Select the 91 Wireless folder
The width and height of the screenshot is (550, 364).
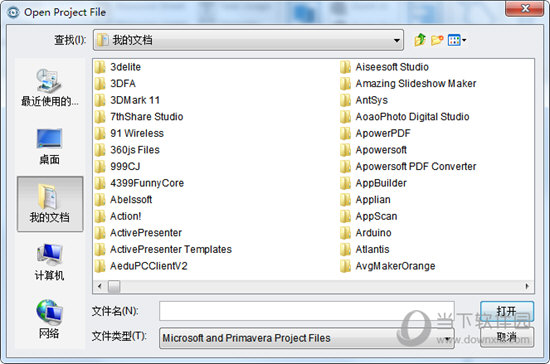click(129, 133)
